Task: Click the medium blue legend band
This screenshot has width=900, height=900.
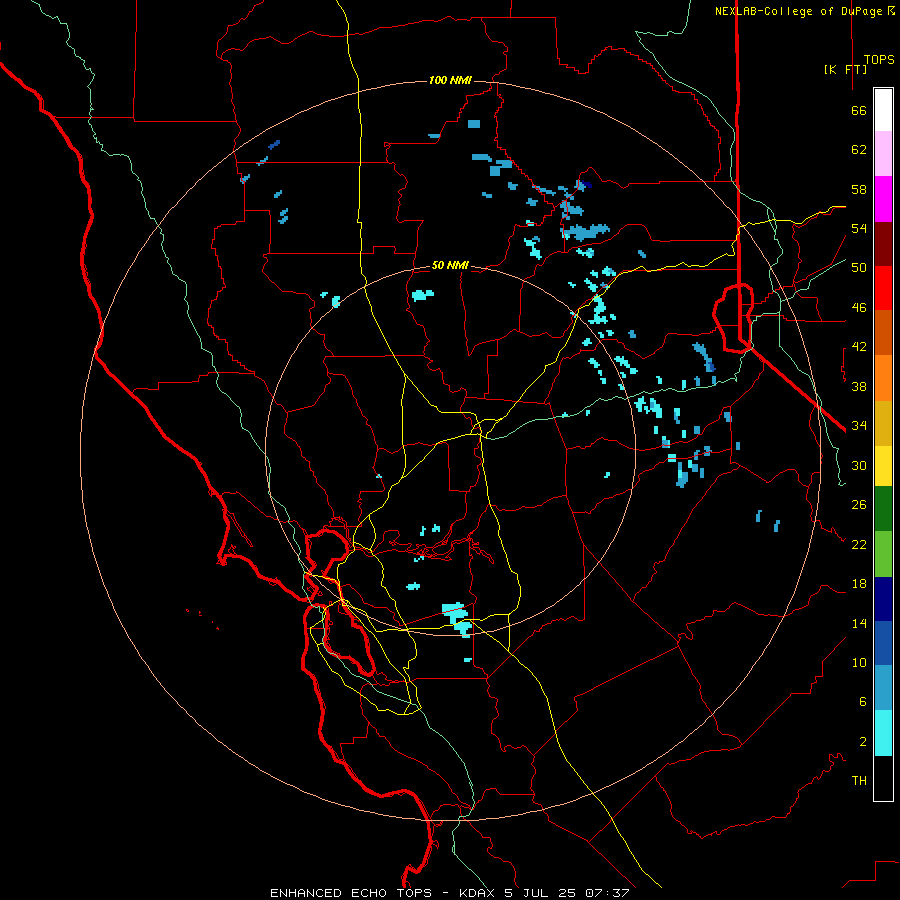Action: [x=883, y=643]
